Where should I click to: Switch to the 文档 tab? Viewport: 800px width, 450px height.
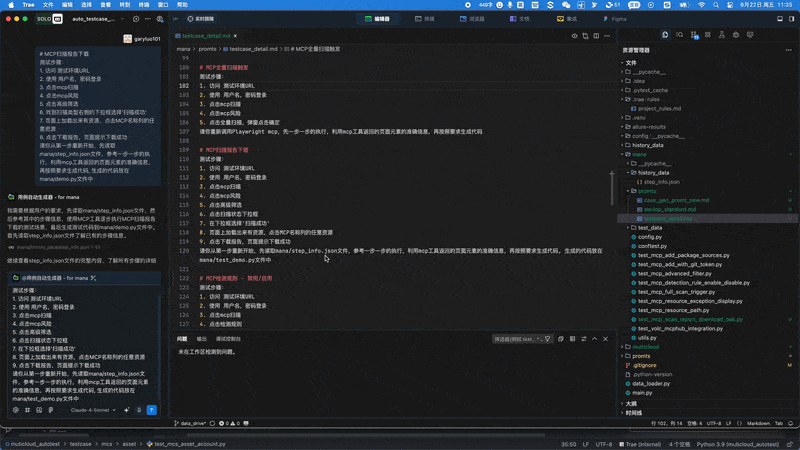[520, 19]
